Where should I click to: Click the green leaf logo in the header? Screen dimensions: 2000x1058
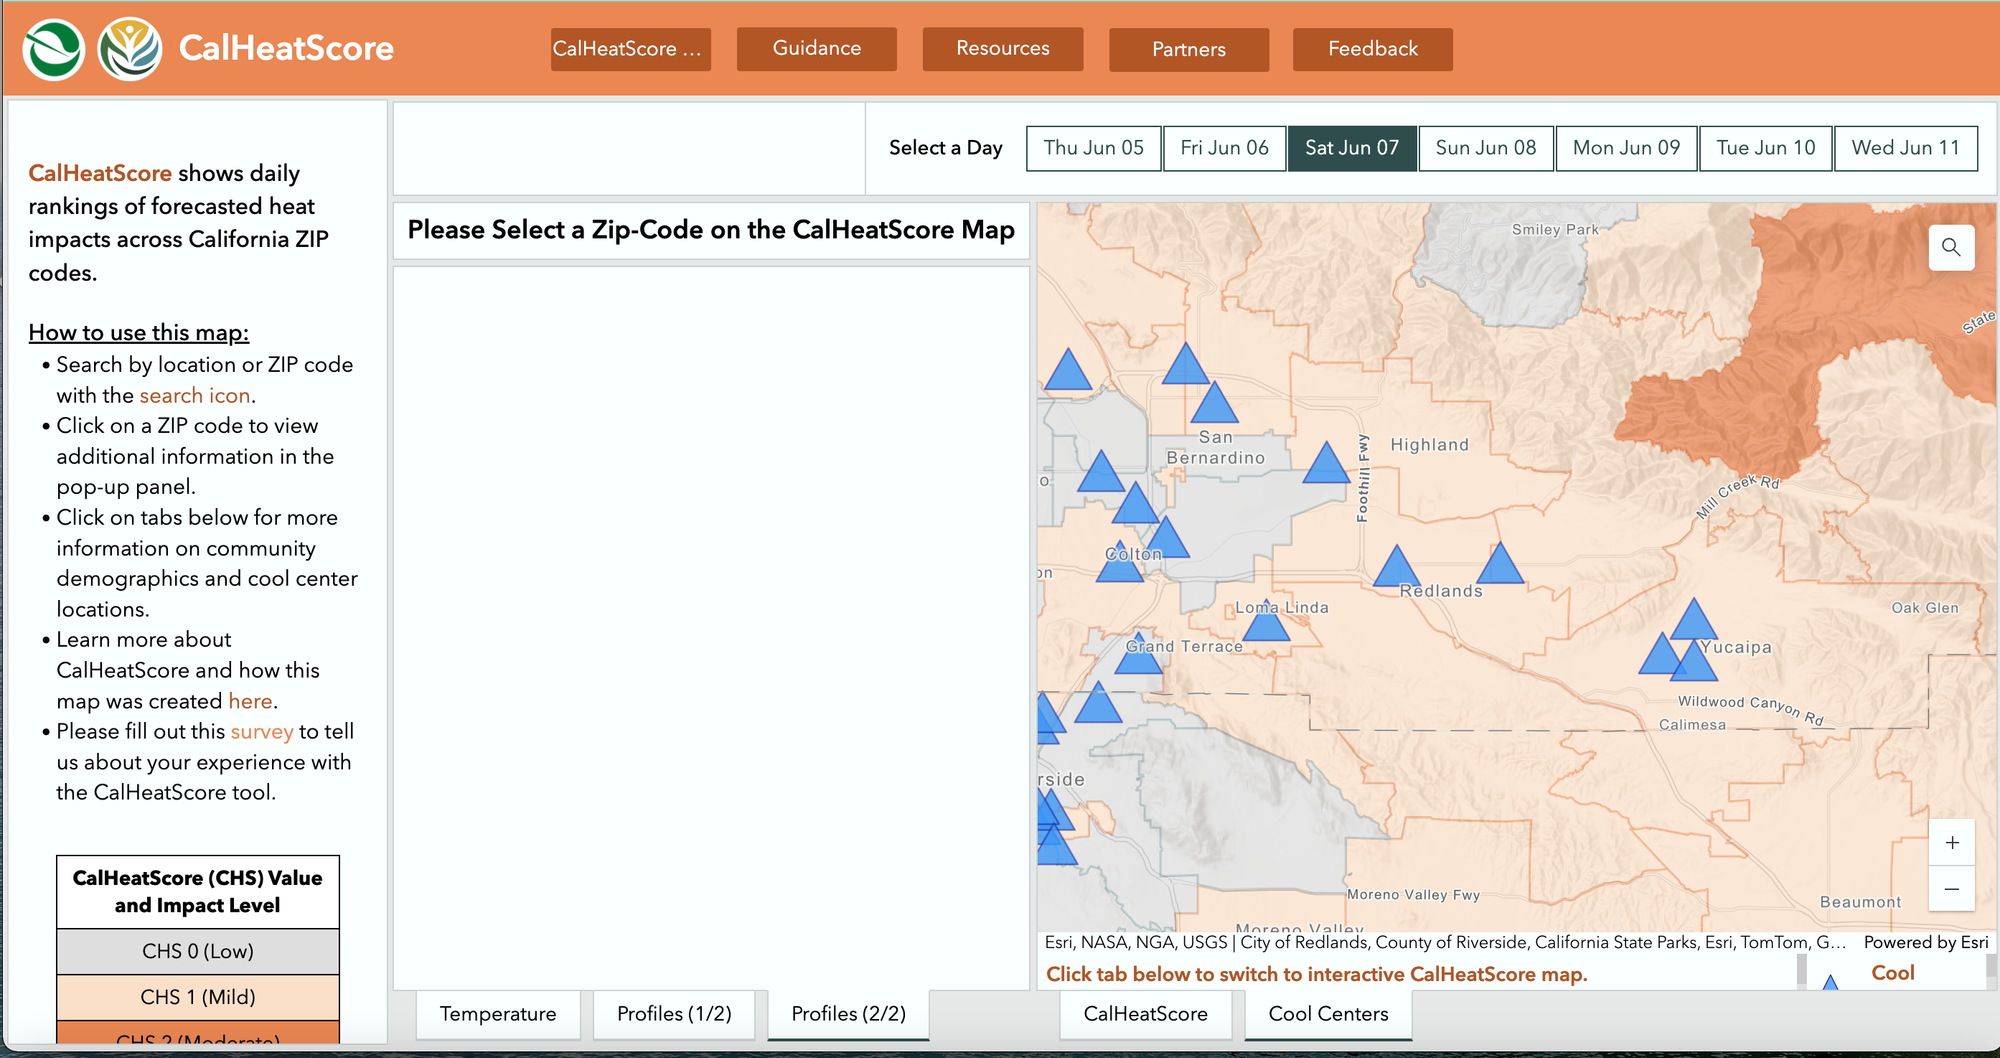click(x=53, y=49)
